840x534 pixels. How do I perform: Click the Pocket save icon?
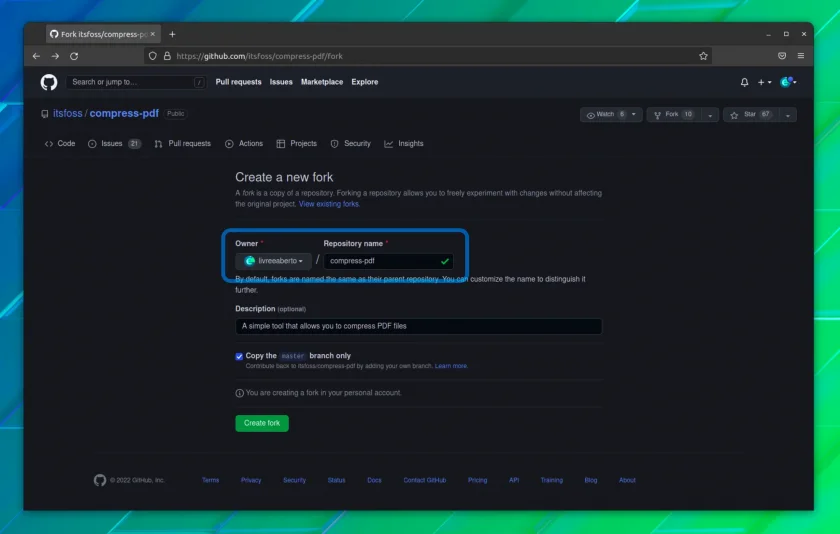(x=782, y=56)
